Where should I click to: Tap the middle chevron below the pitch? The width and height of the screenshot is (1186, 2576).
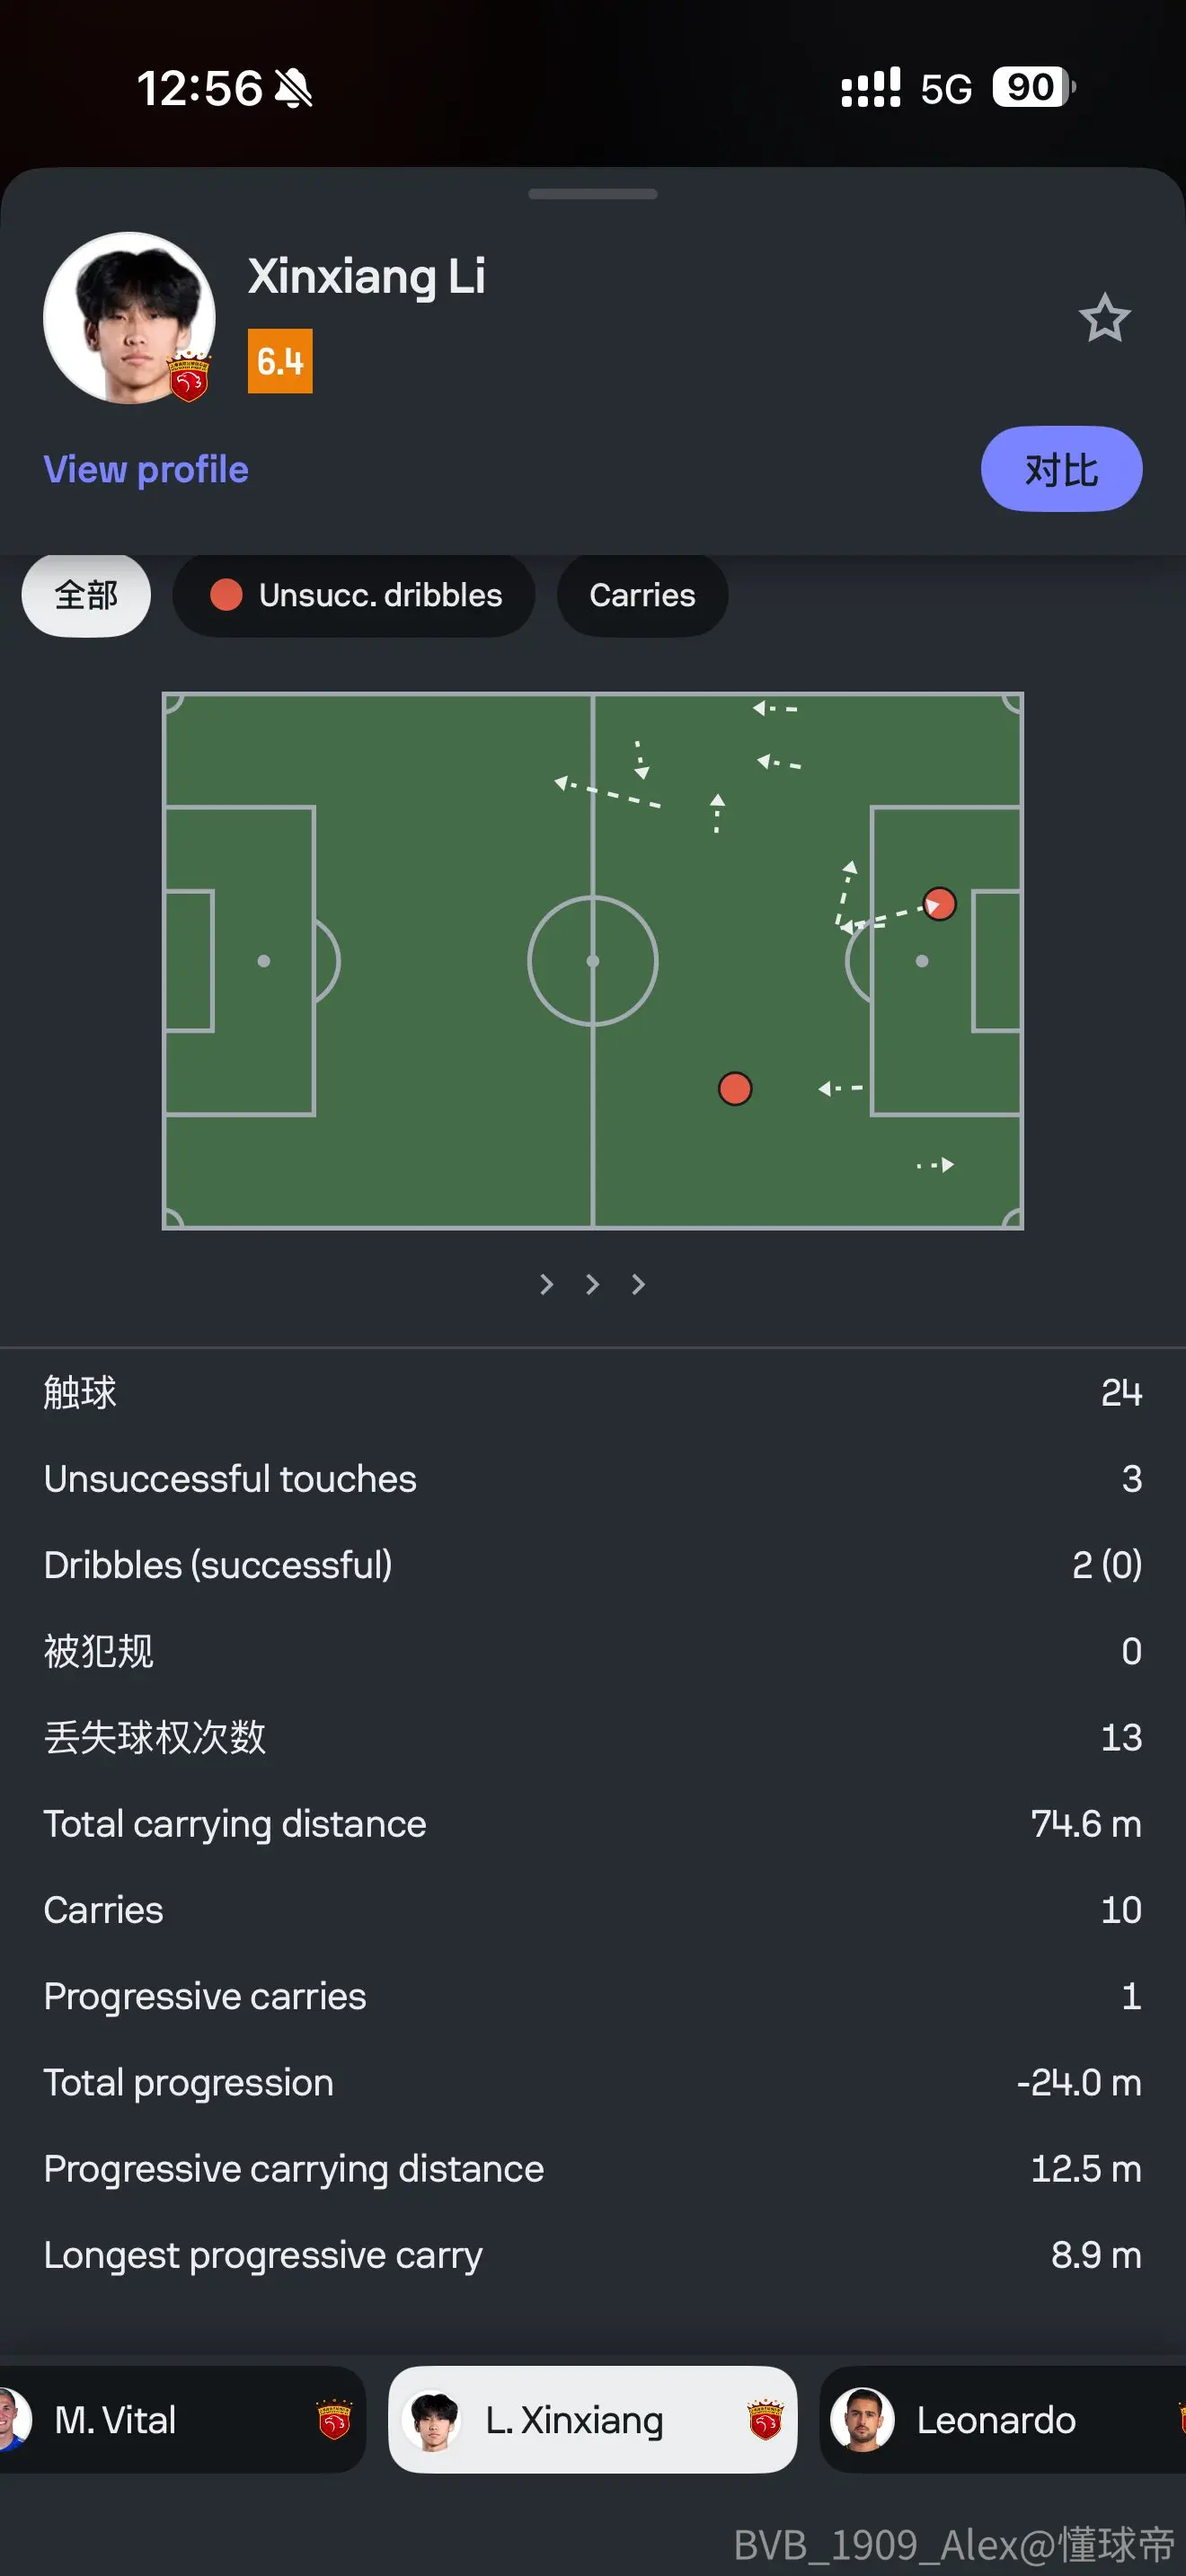(592, 1284)
